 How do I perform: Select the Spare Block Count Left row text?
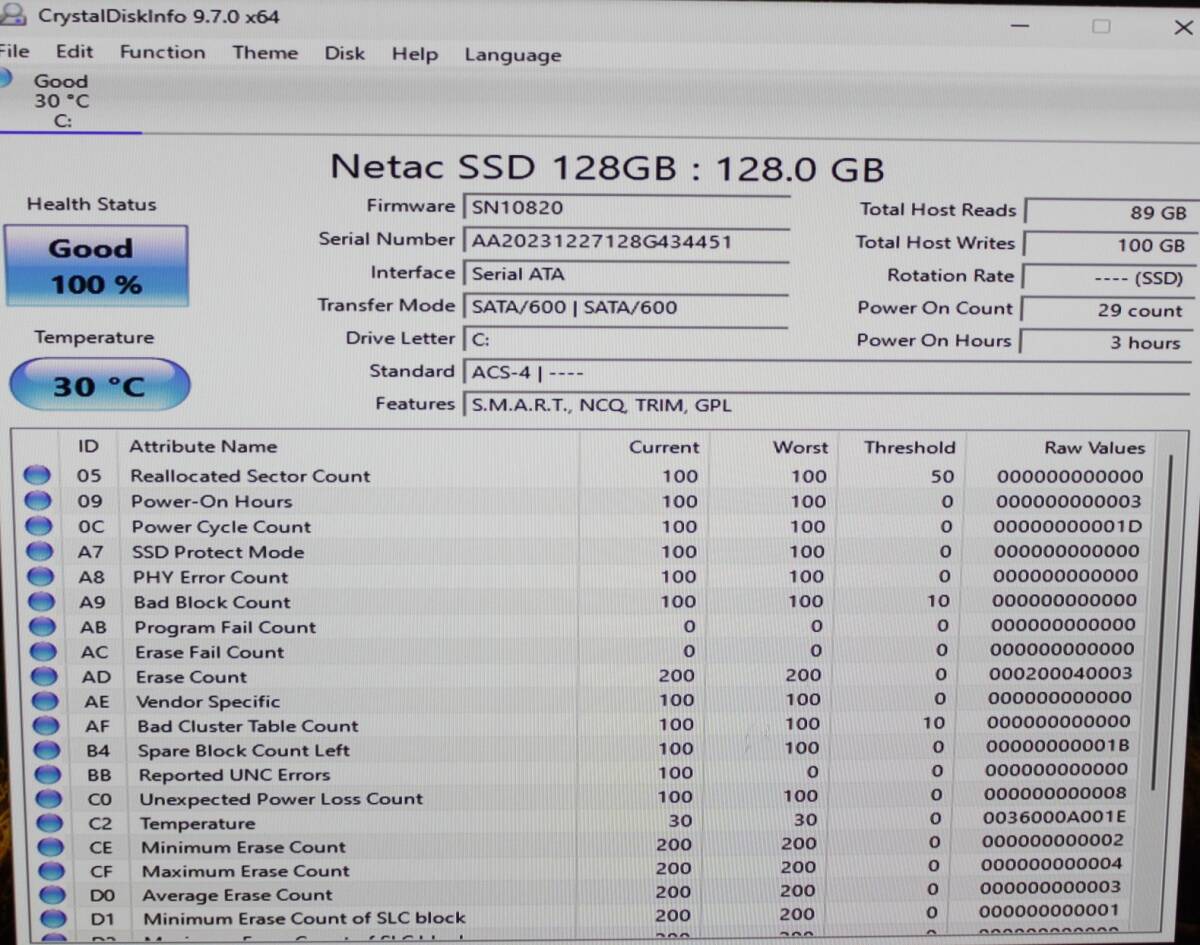244,750
